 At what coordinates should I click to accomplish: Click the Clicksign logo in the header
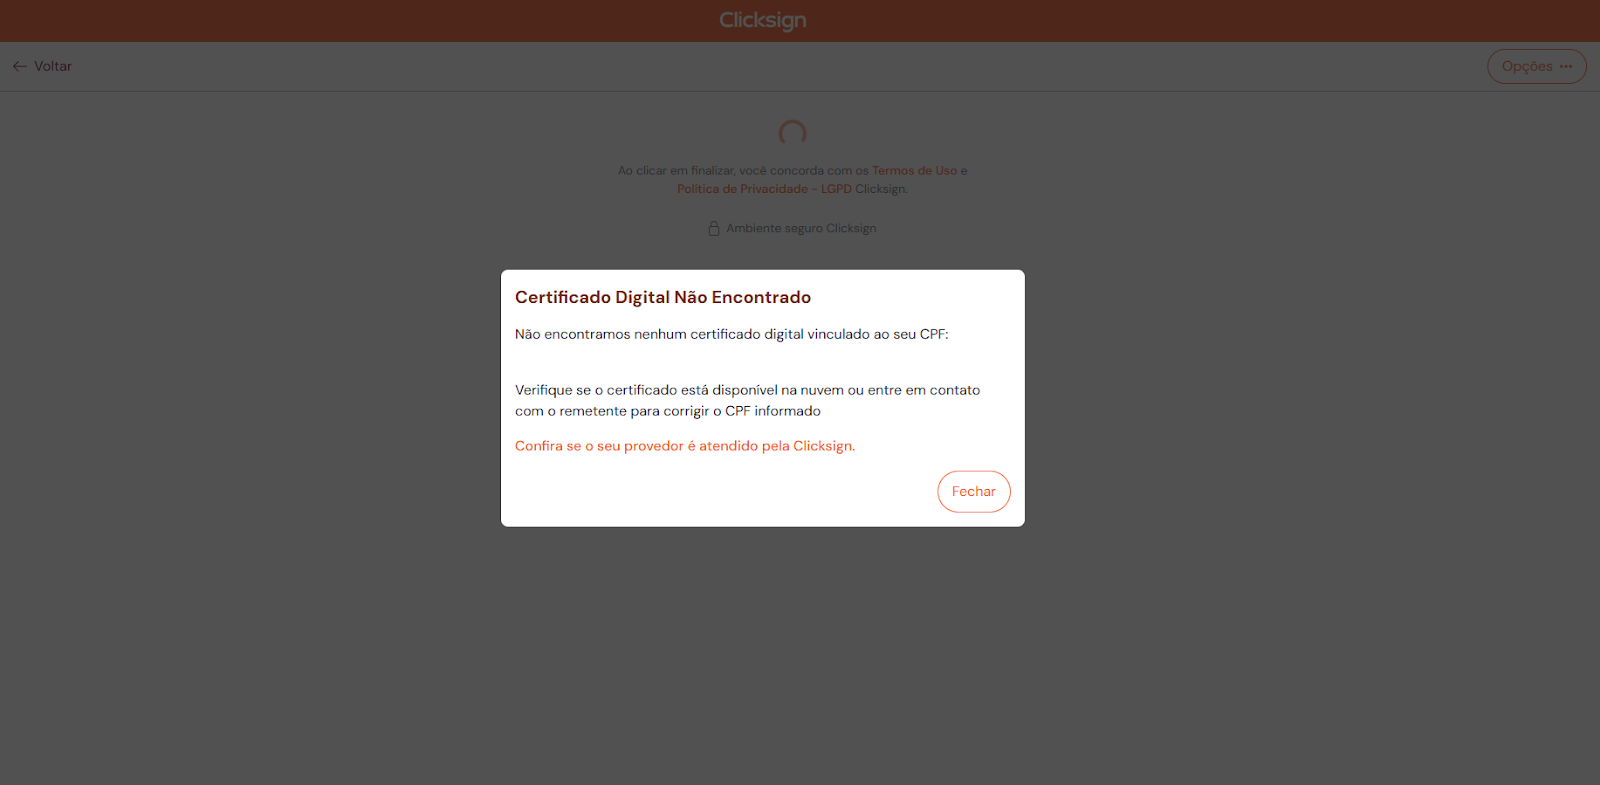pos(762,20)
